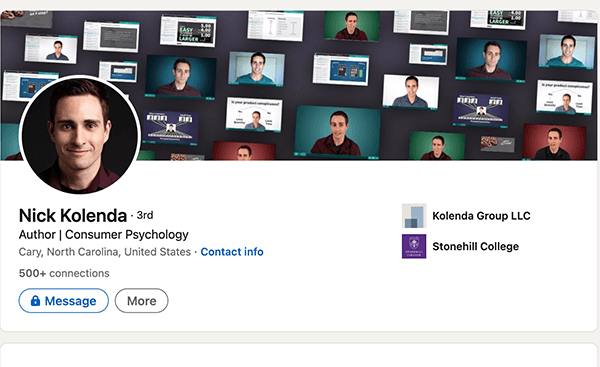The image size is (600, 367).
Task: Click the 3rd degree connection badge
Action: tap(145, 215)
